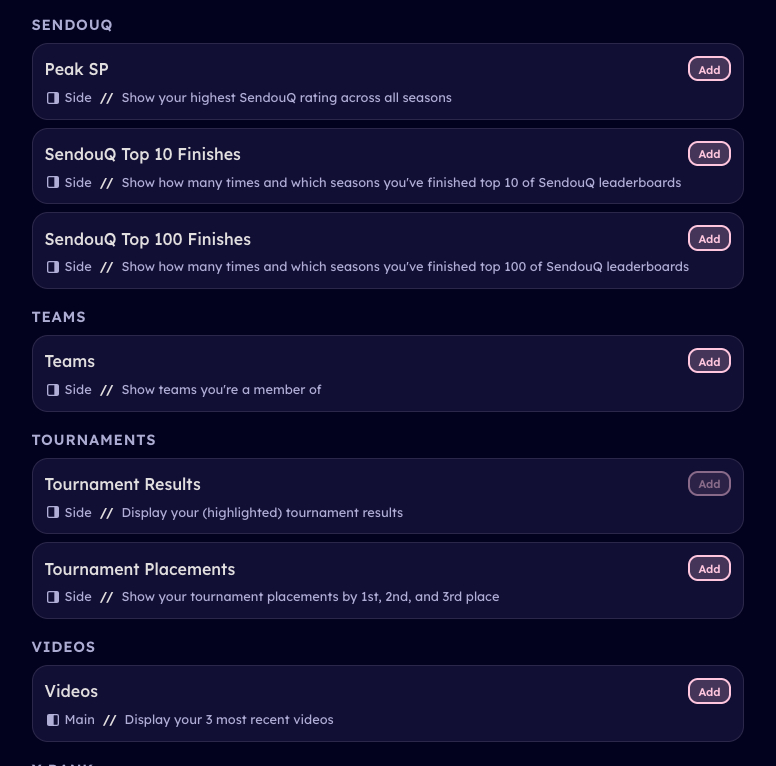Click the Main layout icon under Videos

pyautogui.click(x=53, y=720)
